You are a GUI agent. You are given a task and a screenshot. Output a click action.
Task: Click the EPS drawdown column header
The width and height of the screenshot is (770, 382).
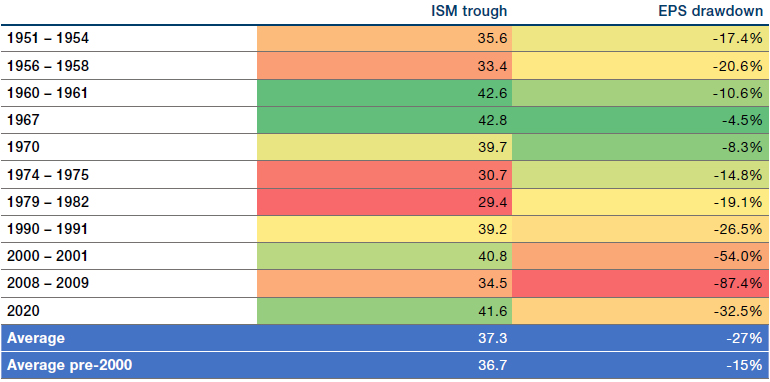(710, 11)
